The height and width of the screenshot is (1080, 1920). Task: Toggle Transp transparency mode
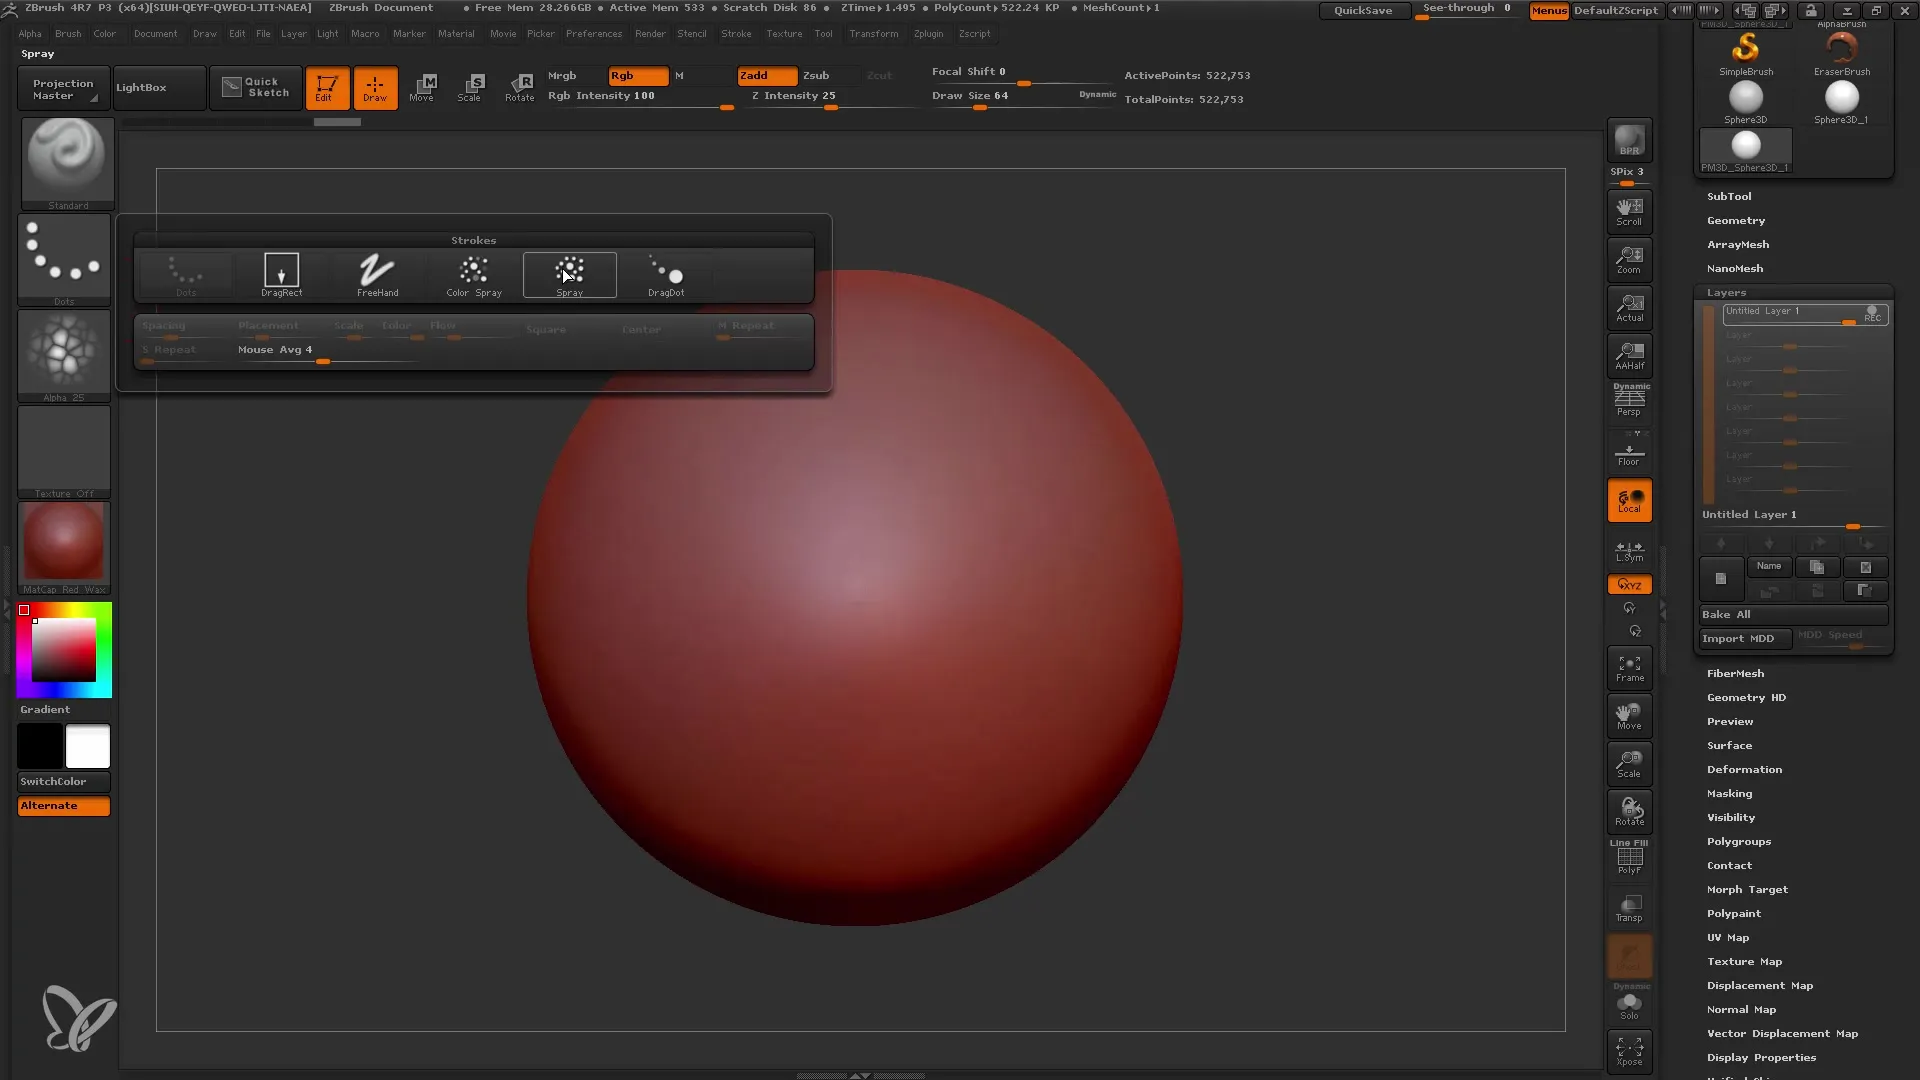[1629, 908]
